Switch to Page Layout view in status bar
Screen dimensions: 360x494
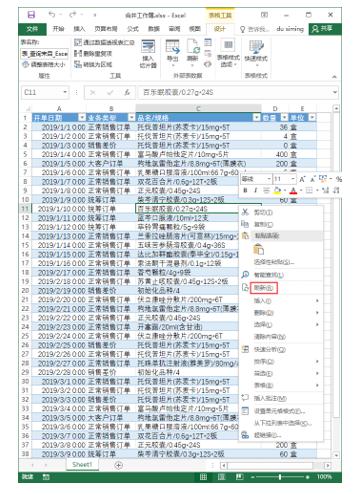click(x=221, y=477)
